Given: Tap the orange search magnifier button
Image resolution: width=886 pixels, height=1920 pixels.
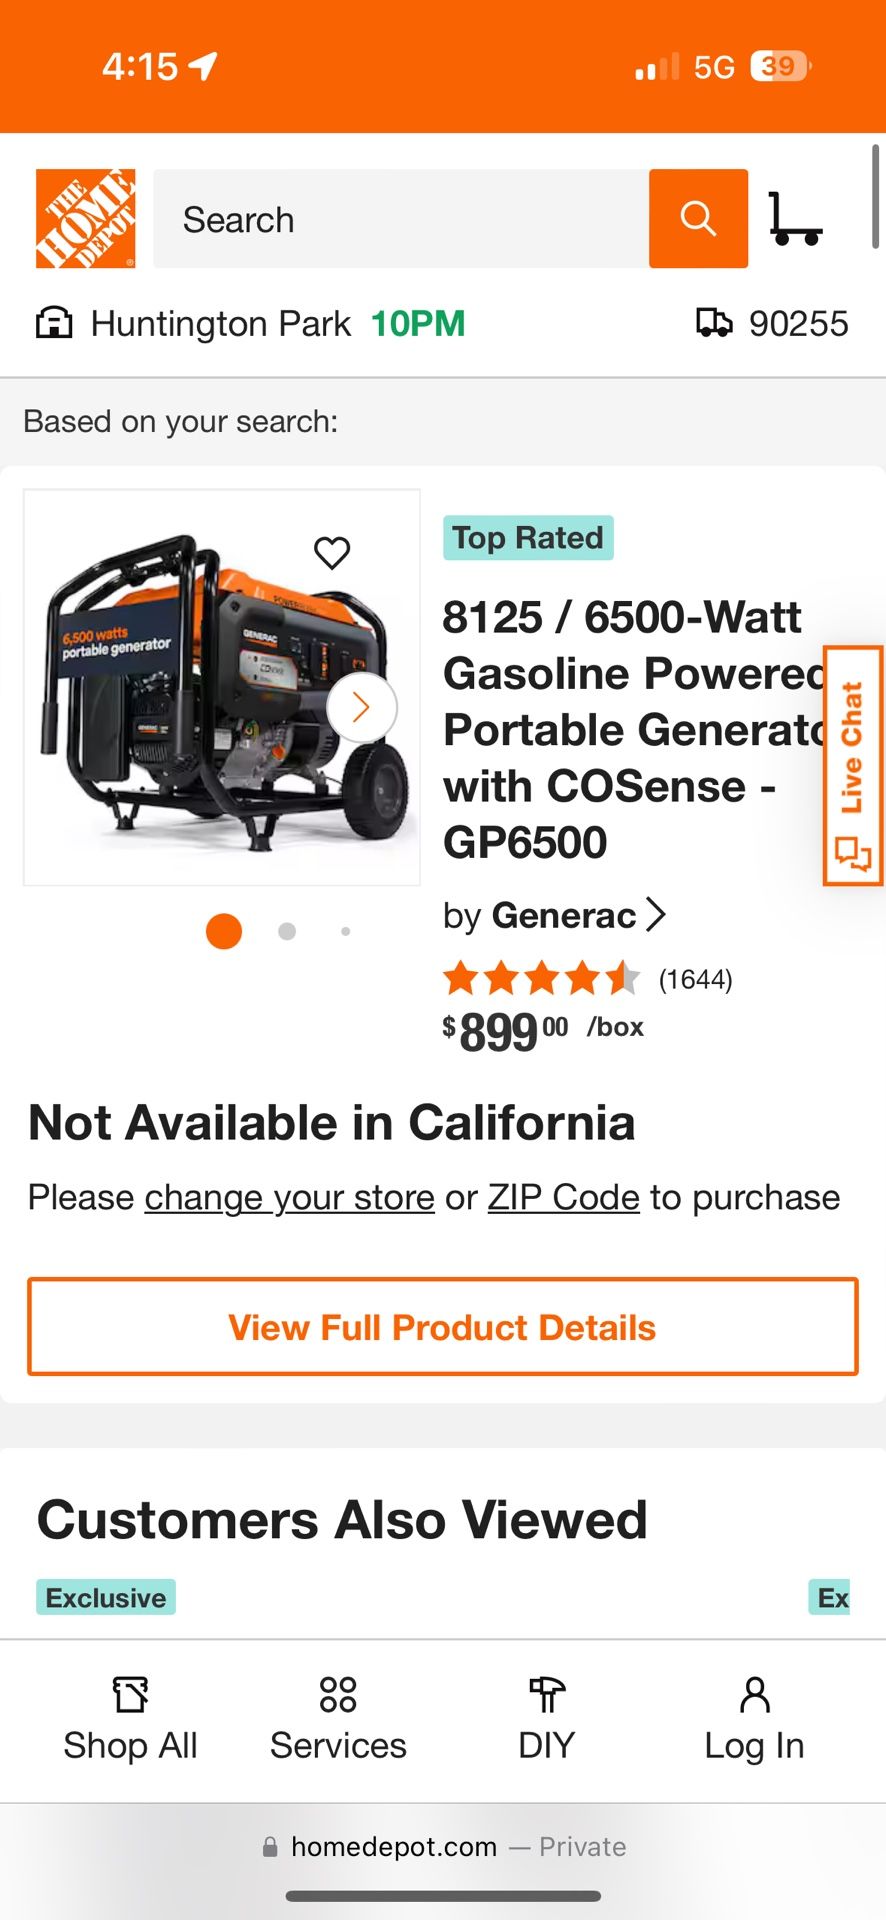Looking at the screenshot, I should click(x=698, y=219).
